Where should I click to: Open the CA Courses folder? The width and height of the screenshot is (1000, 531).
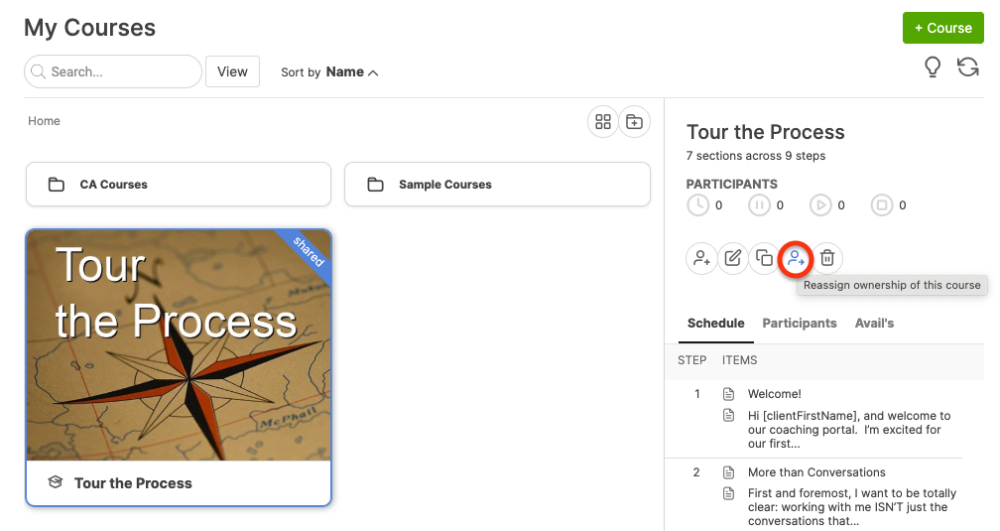point(178,185)
